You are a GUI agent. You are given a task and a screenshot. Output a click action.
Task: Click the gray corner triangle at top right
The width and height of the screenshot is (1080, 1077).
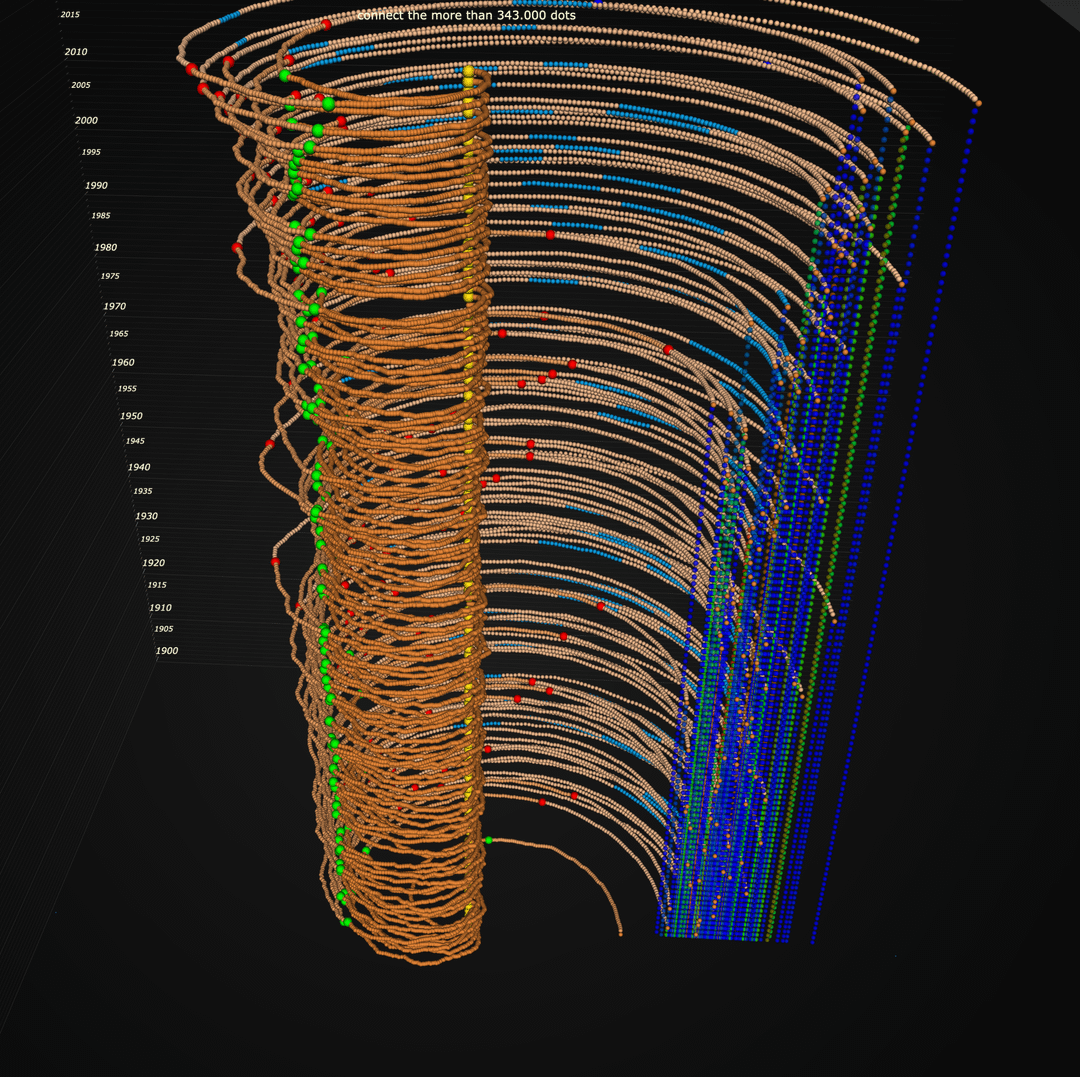[x=1064, y=10]
